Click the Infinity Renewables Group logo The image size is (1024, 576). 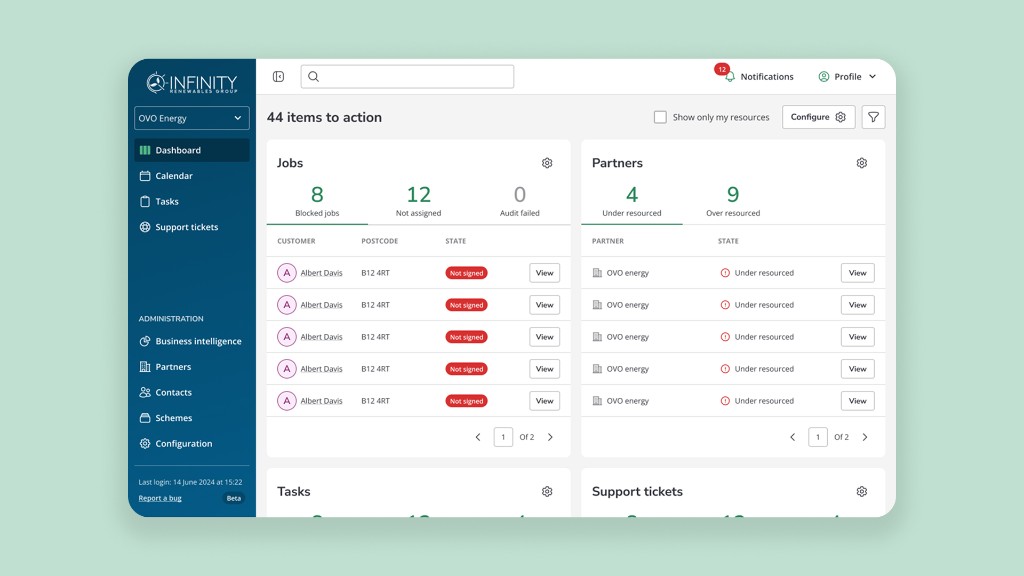(x=191, y=83)
